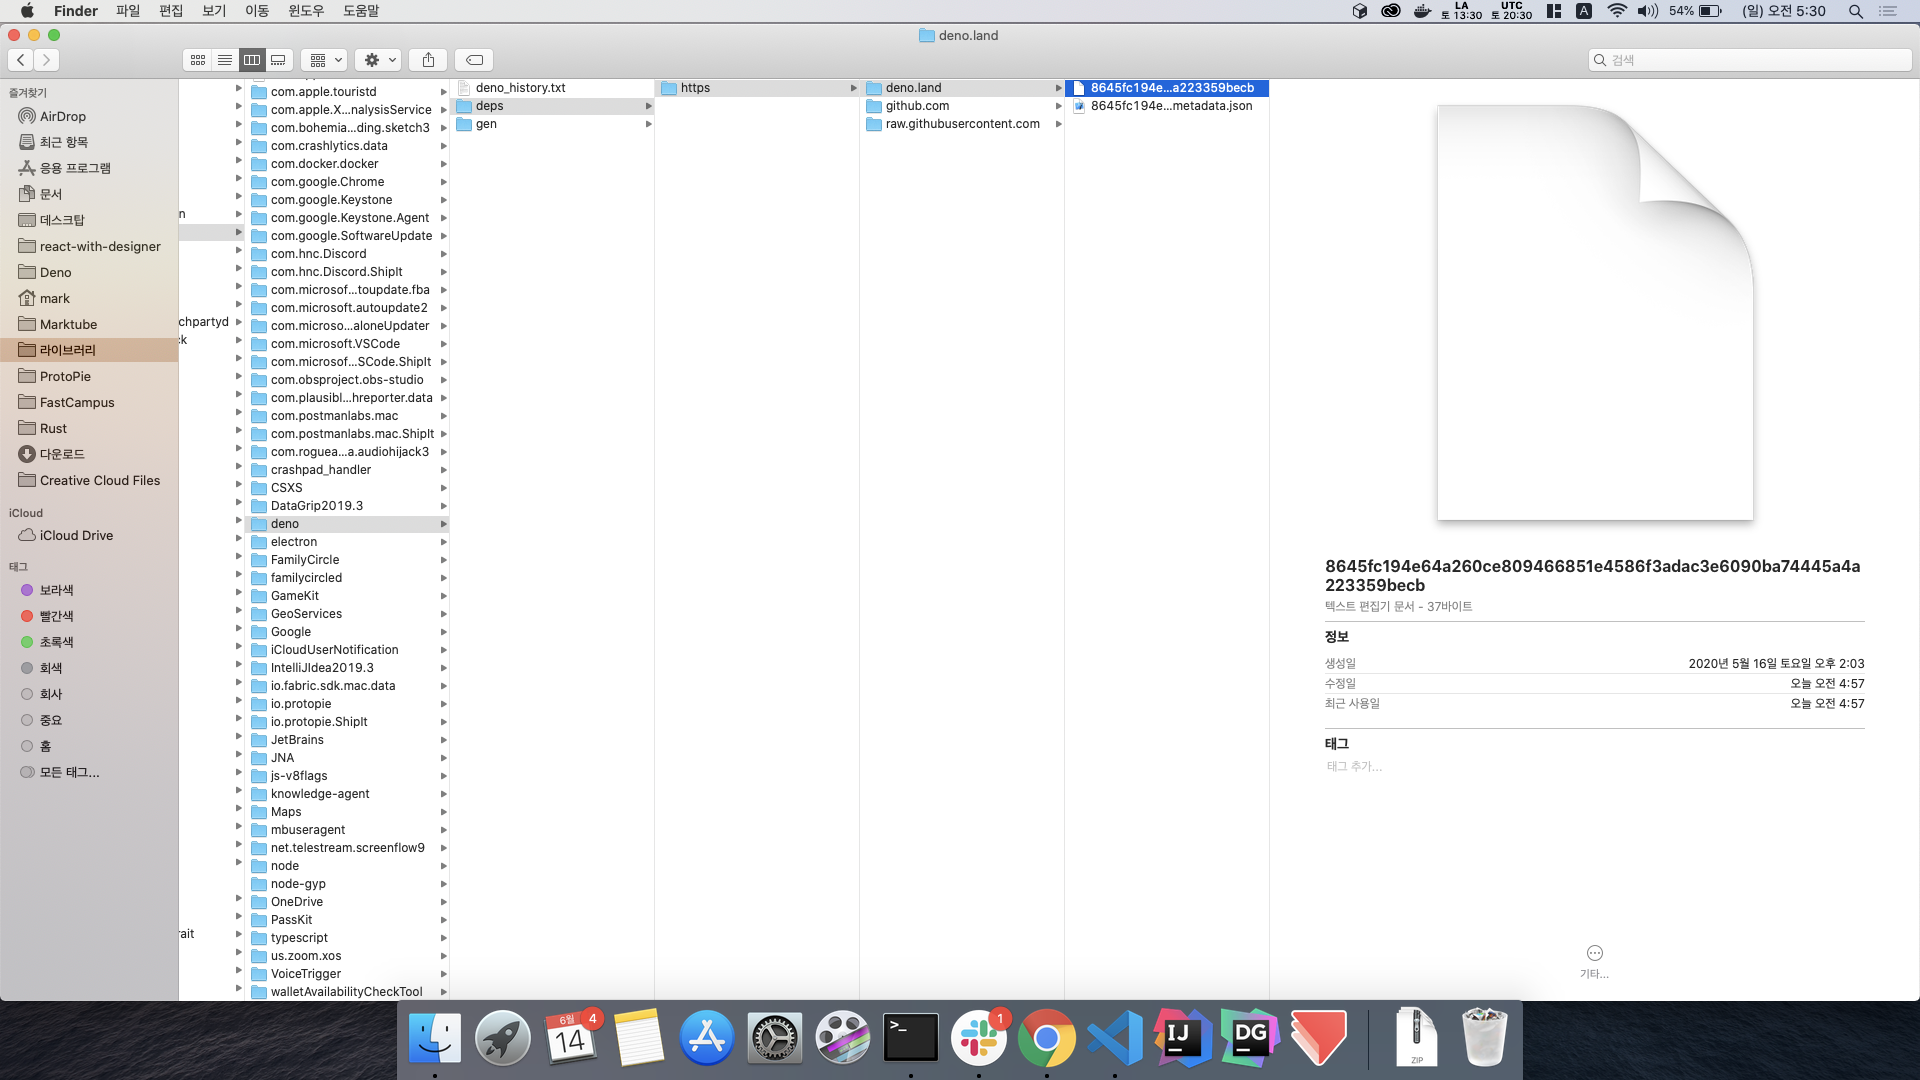Open Visual Studio Code from the Dock

point(1114,1038)
